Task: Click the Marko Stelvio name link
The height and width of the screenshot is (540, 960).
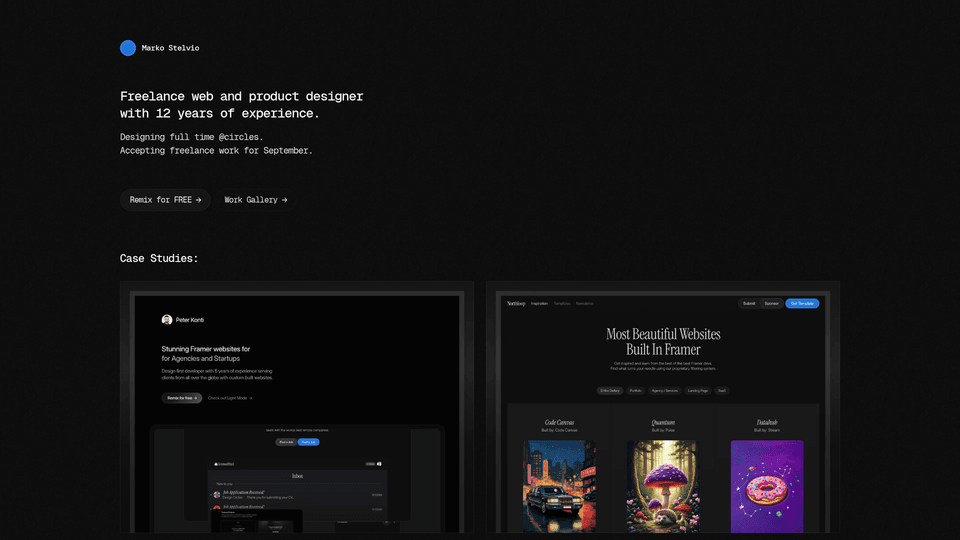Action: coord(170,48)
